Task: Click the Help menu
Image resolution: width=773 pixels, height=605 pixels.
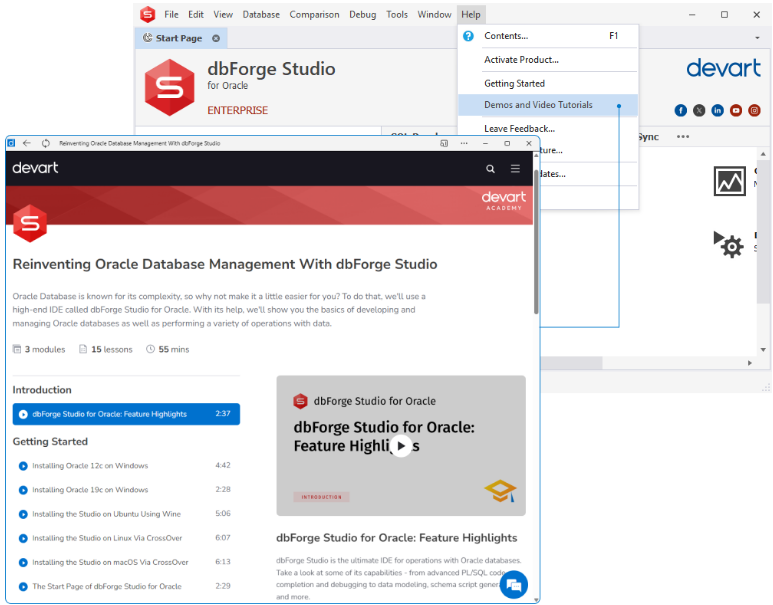Action: 471,15
